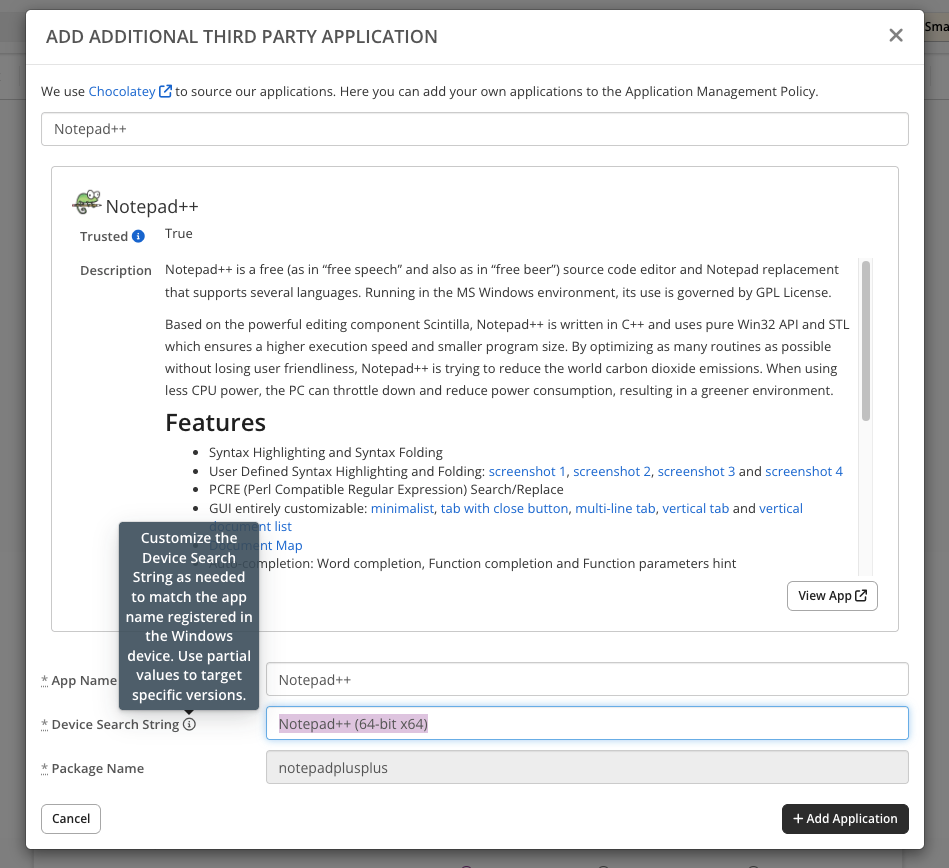Open the screenshot 2 link
Image resolution: width=949 pixels, height=868 pixels.
coord(612,471)
